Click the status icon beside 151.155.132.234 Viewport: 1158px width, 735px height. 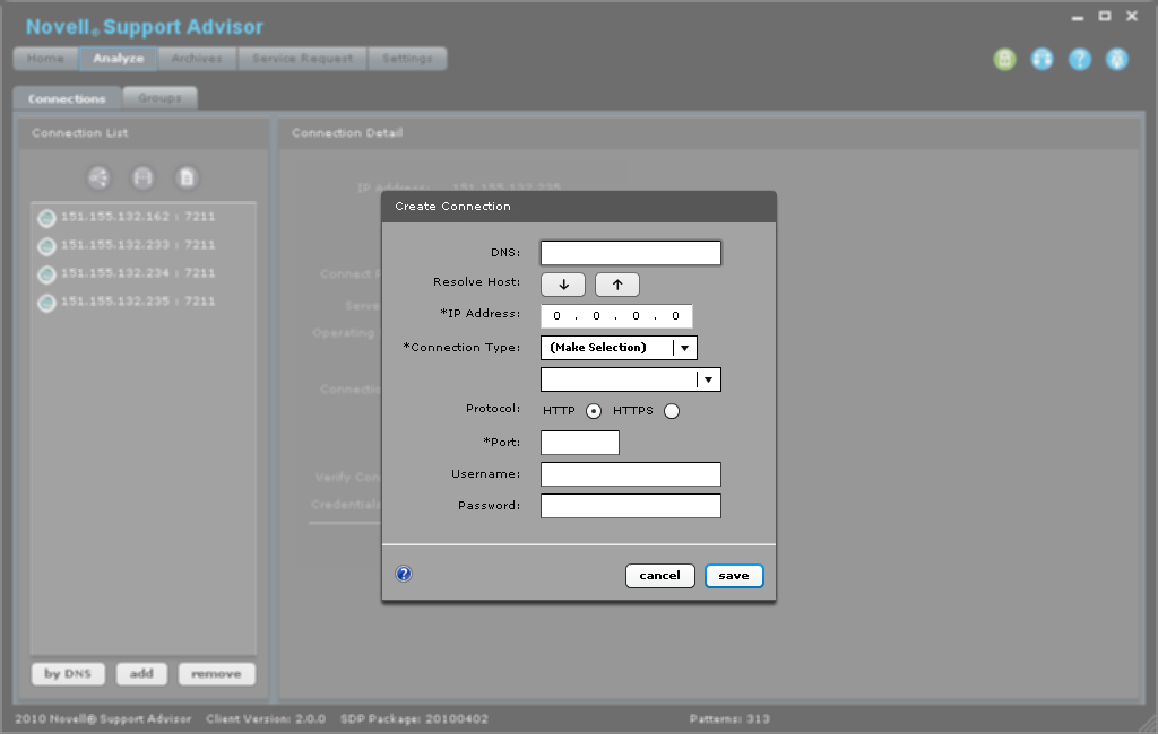click(47, 275)
